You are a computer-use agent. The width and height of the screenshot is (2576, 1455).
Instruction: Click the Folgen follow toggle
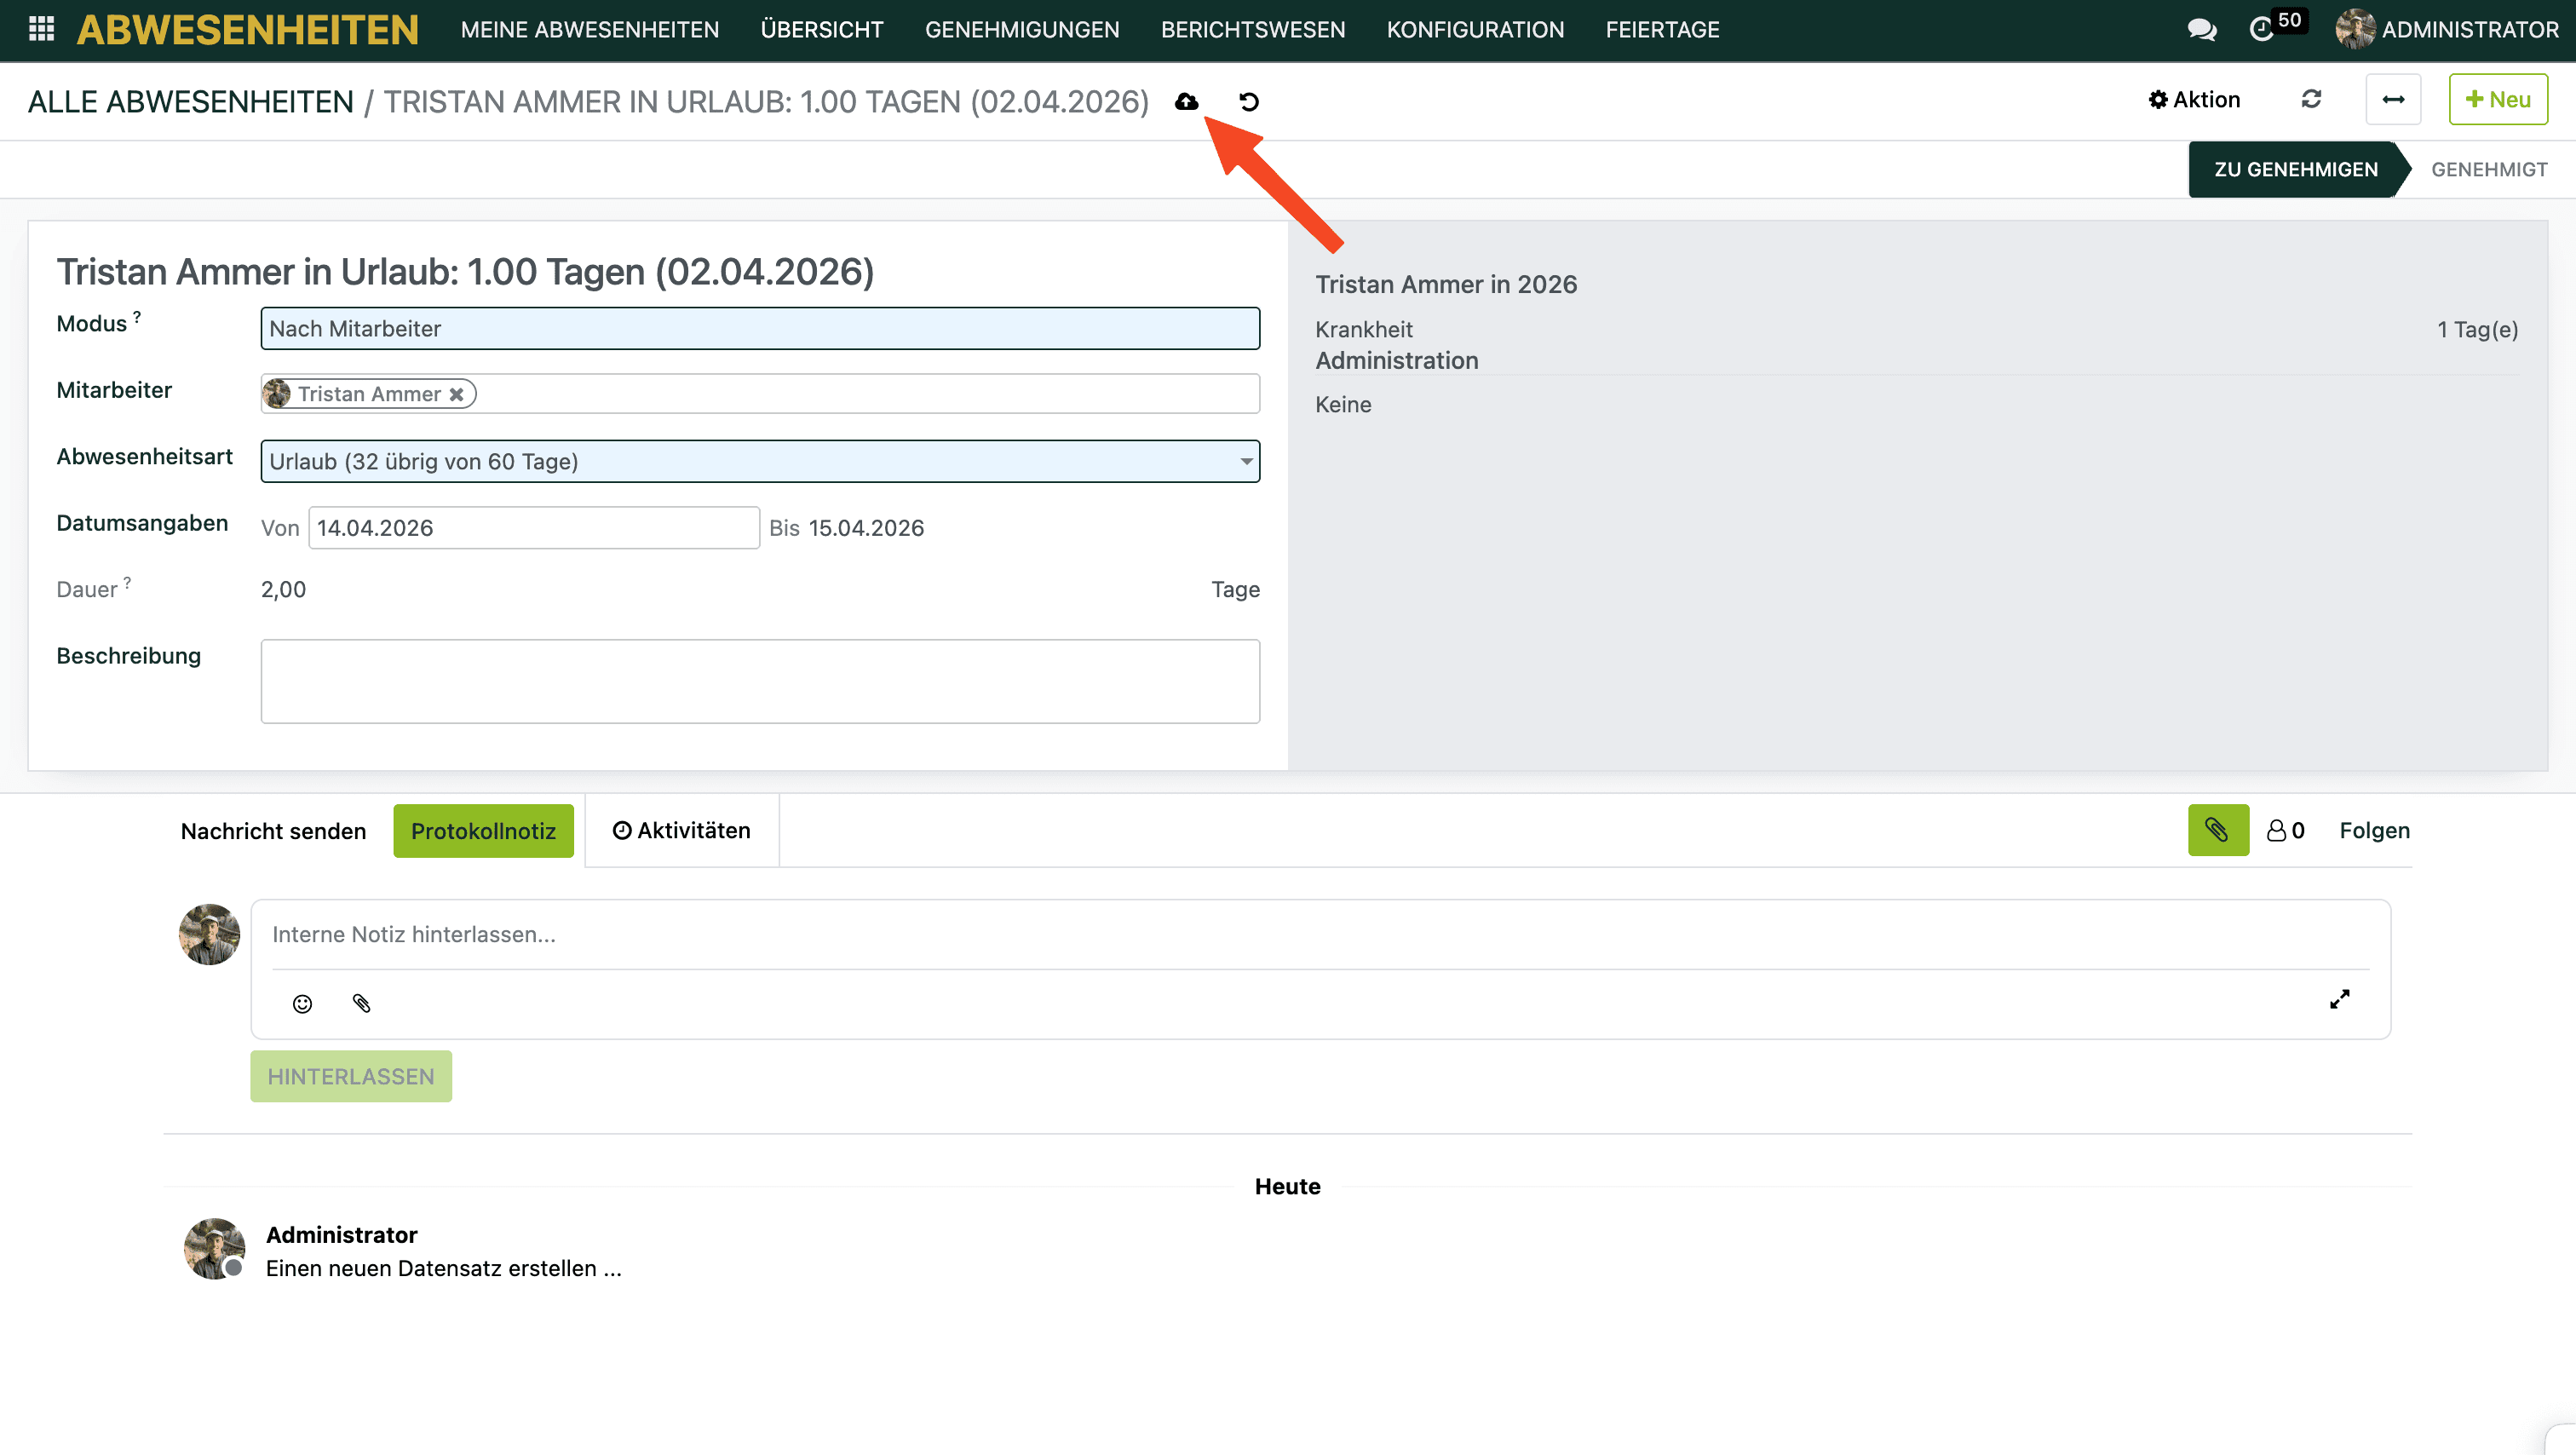(2373, 830)
